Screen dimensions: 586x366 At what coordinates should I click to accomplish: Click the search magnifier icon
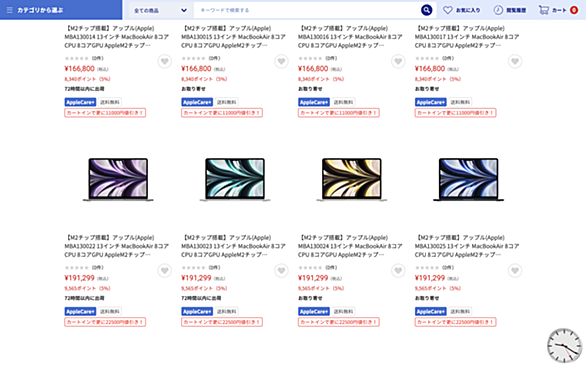(426, 10)
